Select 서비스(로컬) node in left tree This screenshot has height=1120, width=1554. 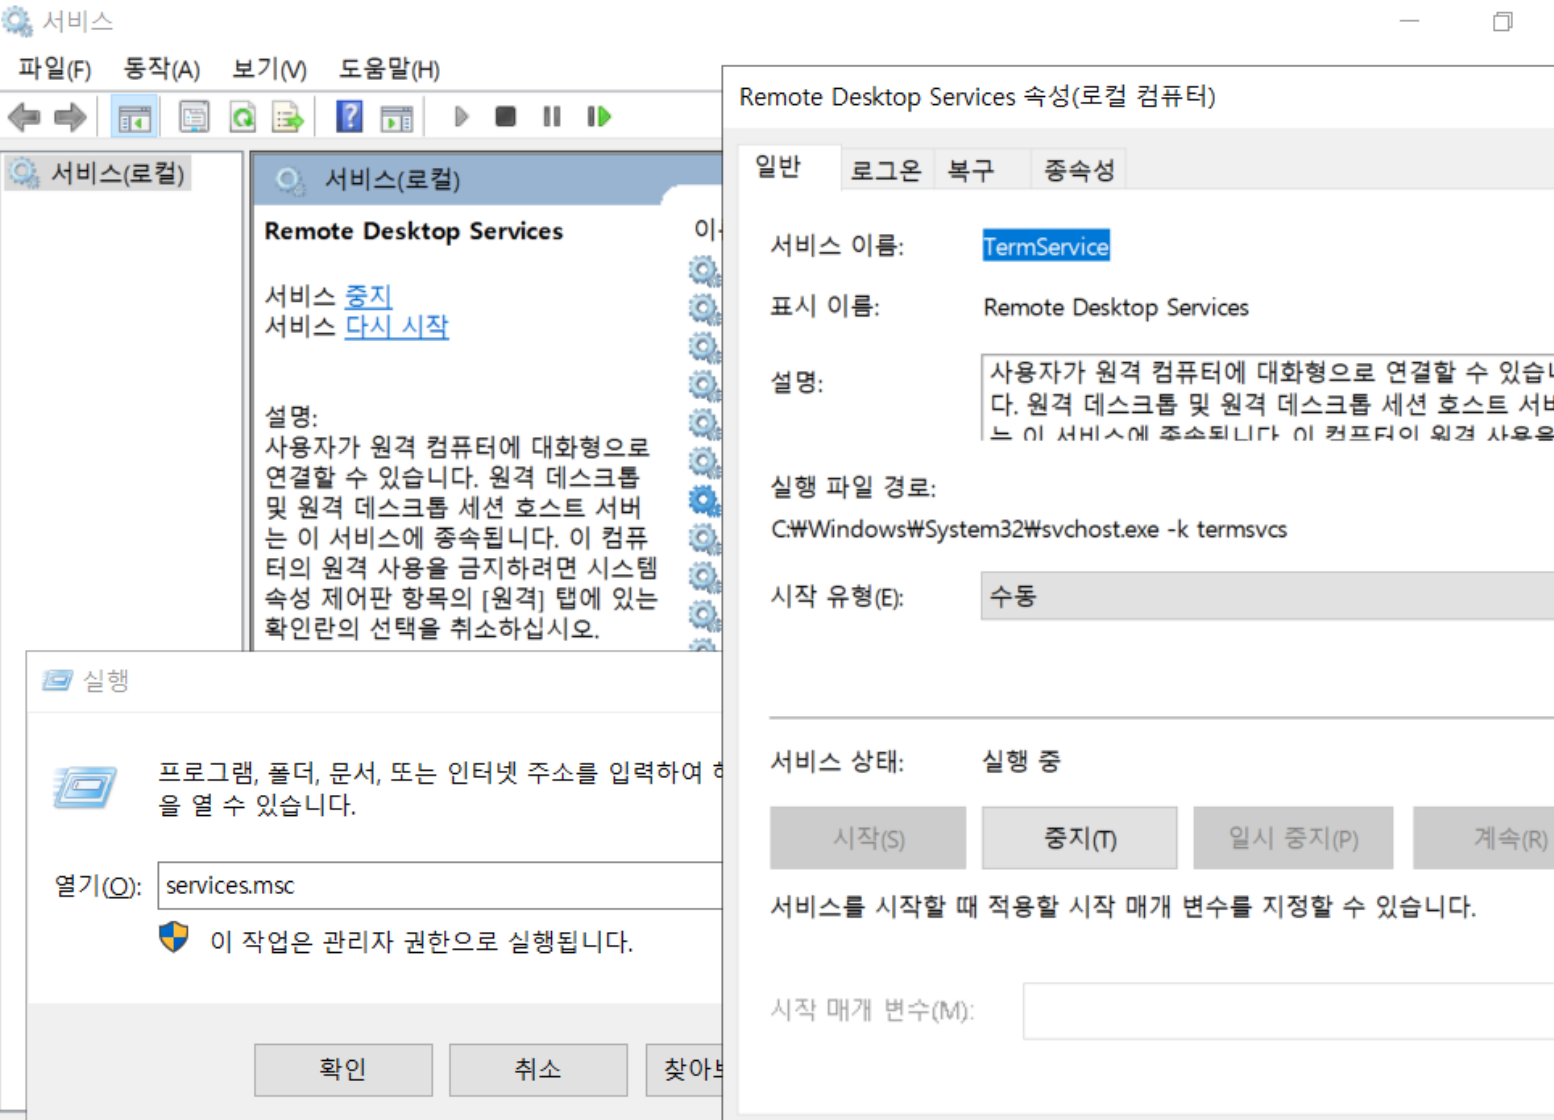click(x=97, y=173)
